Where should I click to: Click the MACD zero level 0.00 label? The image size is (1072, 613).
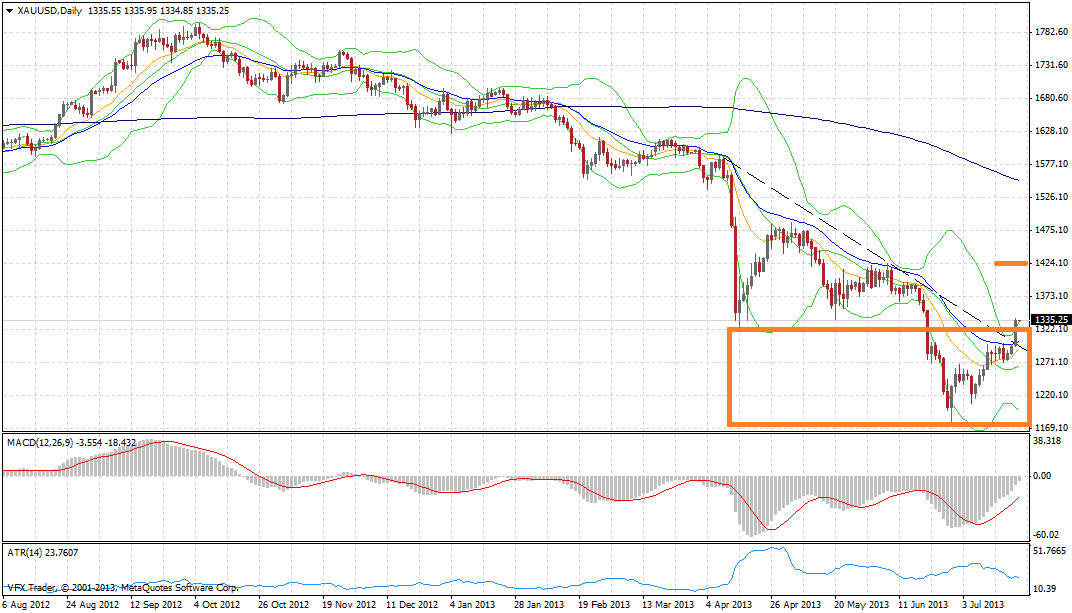(1041, 476)
